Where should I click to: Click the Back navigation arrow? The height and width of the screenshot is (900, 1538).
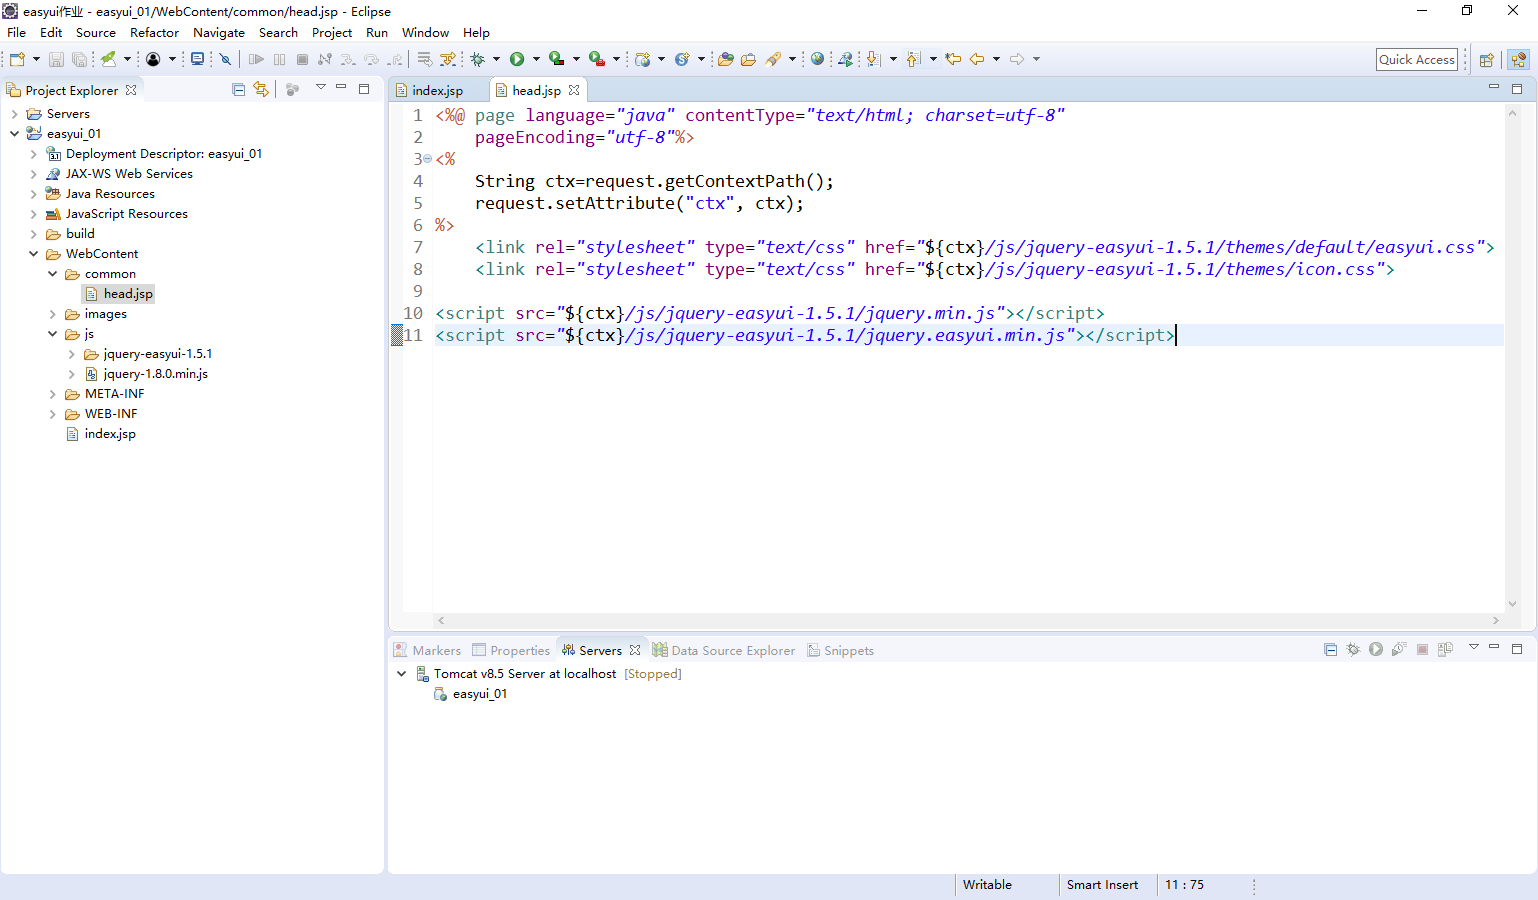click(977, 59)
